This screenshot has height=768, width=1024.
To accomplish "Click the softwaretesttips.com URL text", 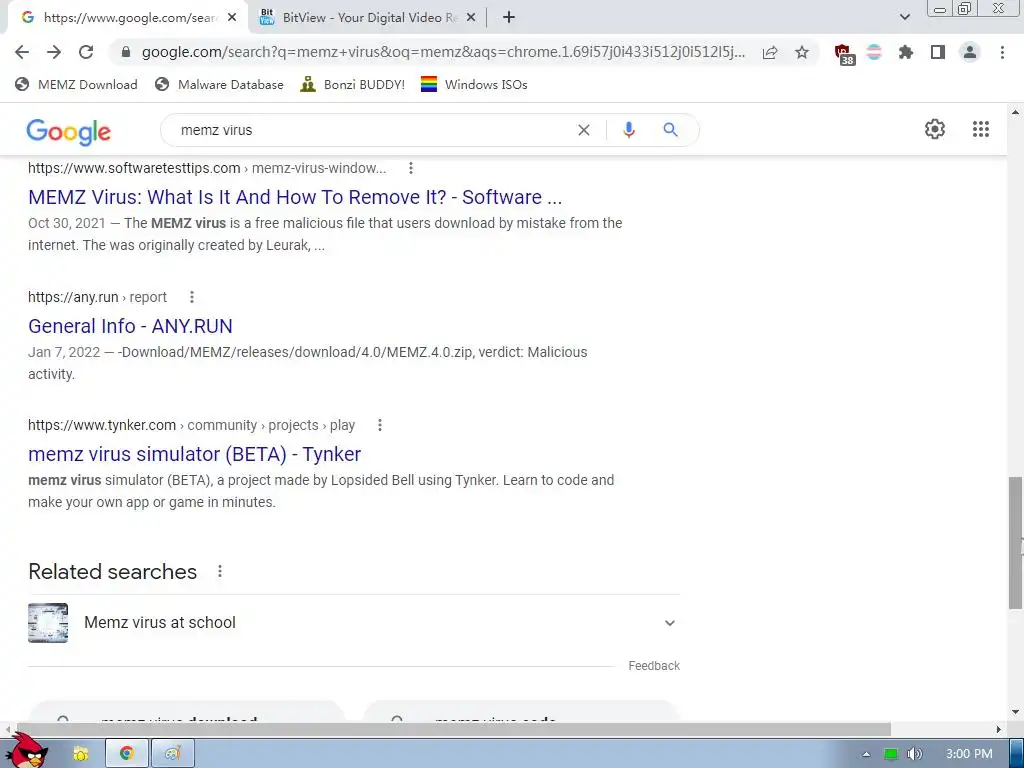I will pyautogui.click(x=206, y=168).
